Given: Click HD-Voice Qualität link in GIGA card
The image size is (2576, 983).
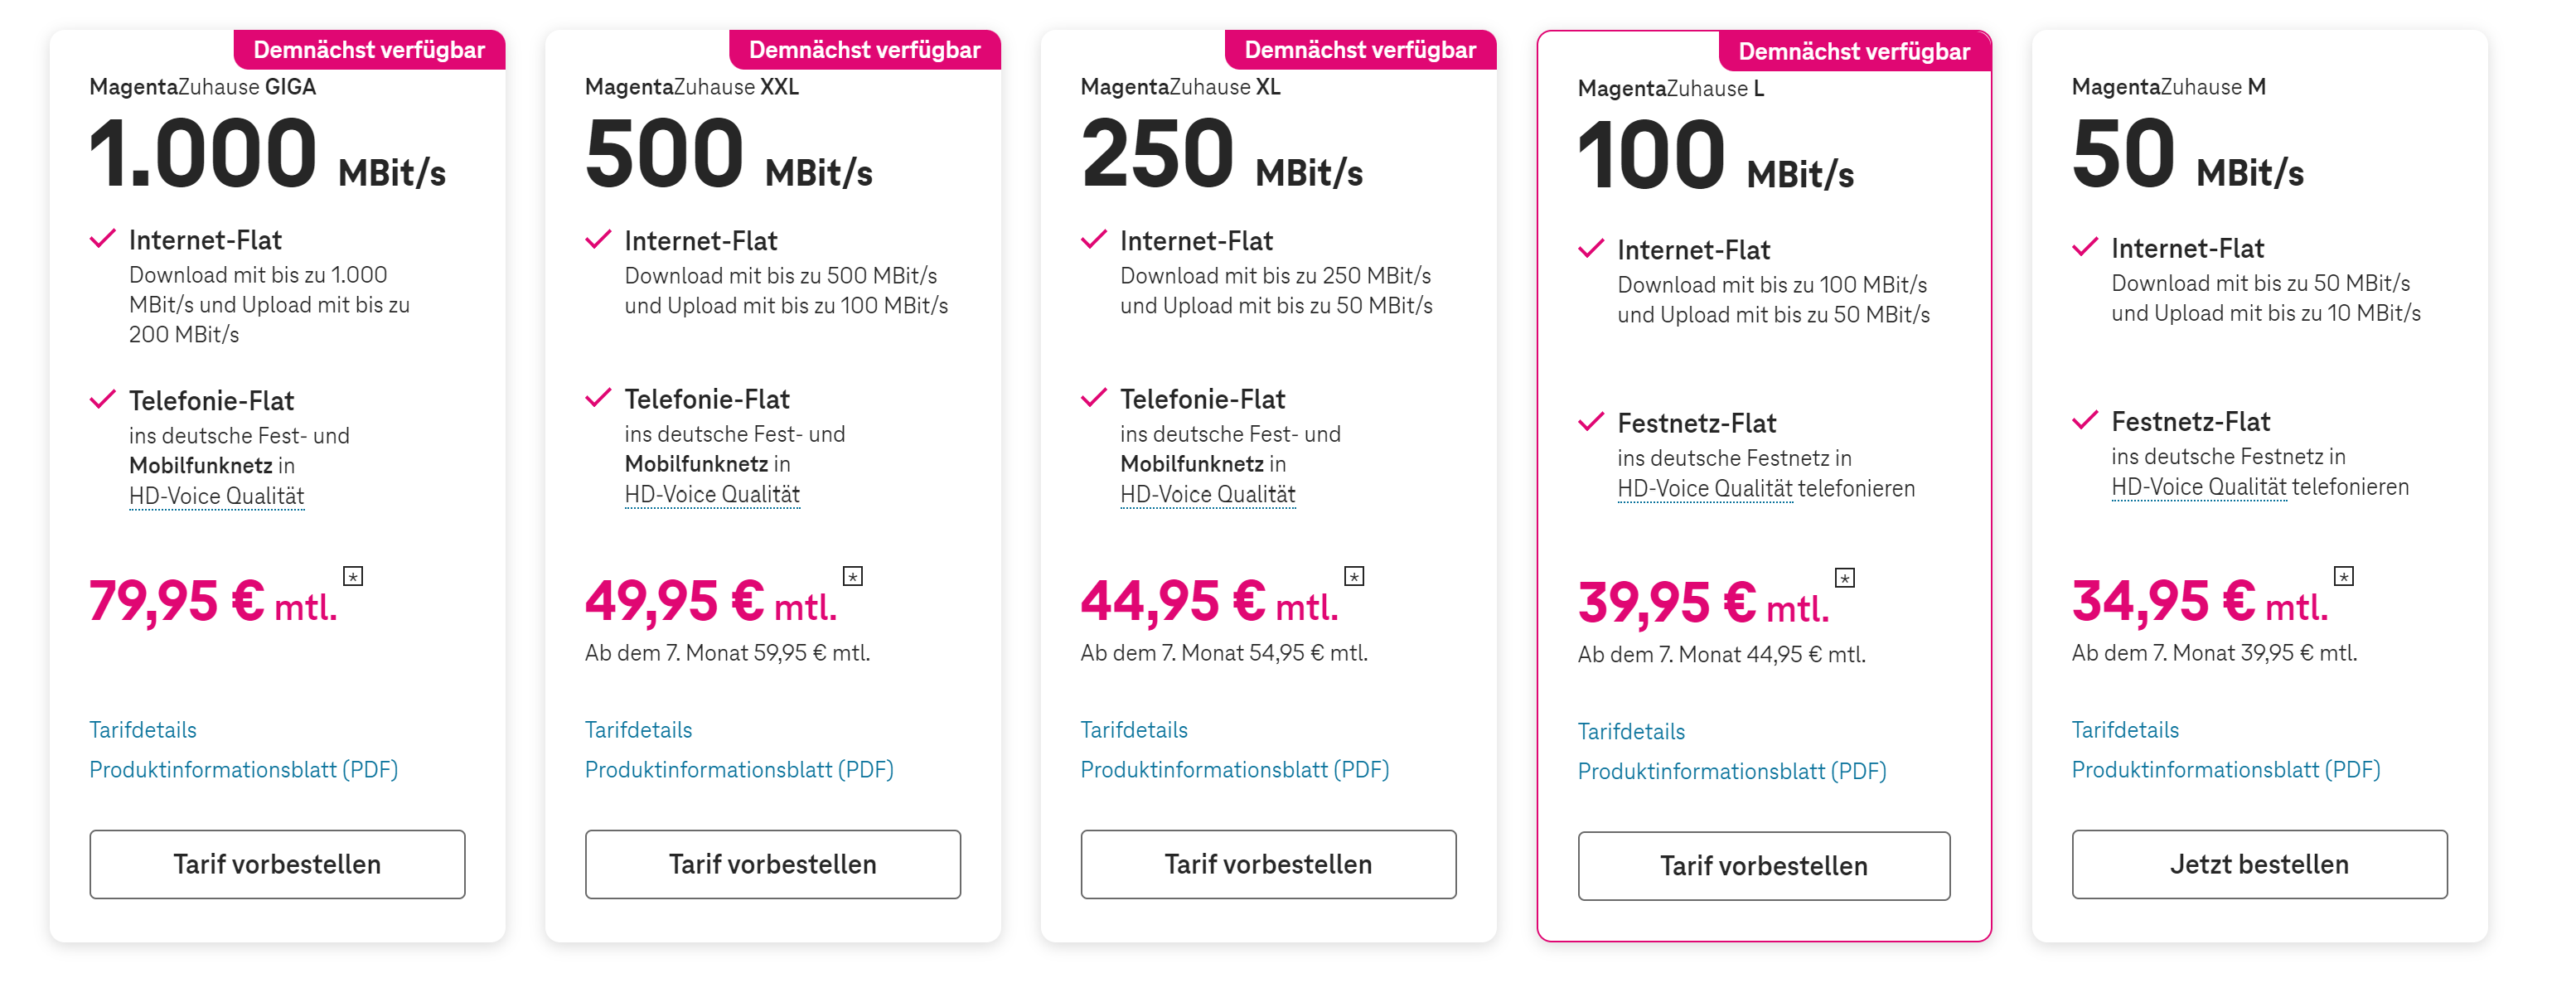Looking at the screenshot, I should [216, 496].
